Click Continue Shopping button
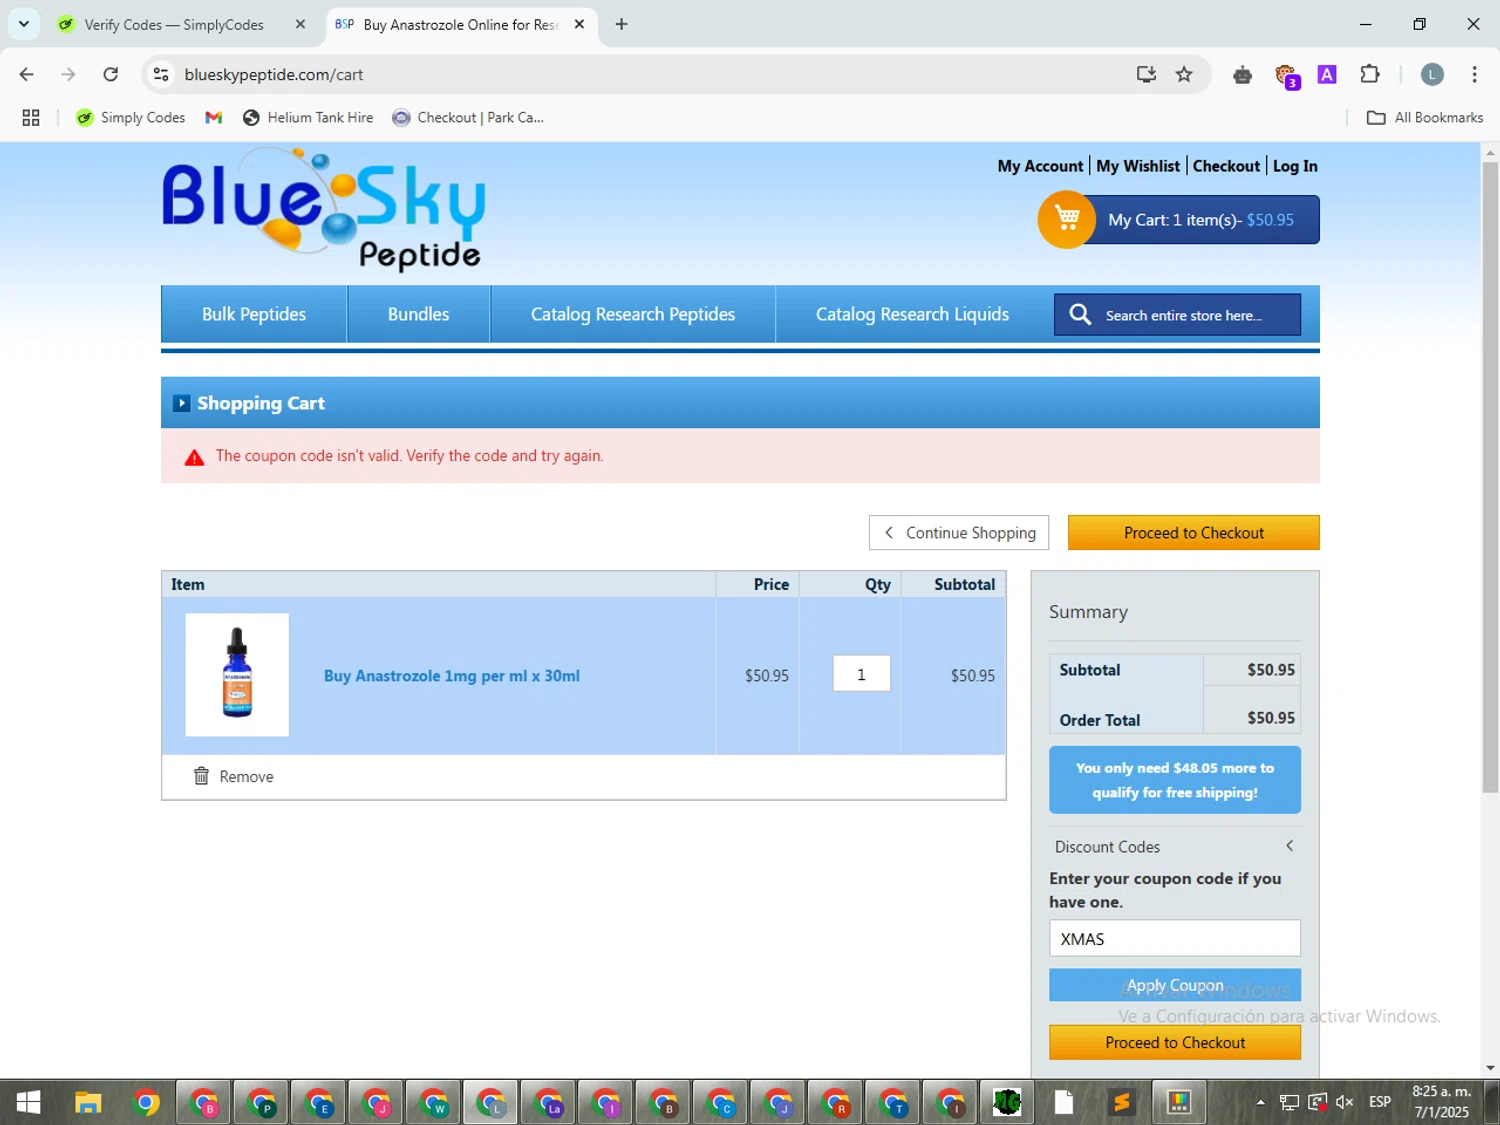This screenshot has width=1500, height=1125. click(959, 533)
